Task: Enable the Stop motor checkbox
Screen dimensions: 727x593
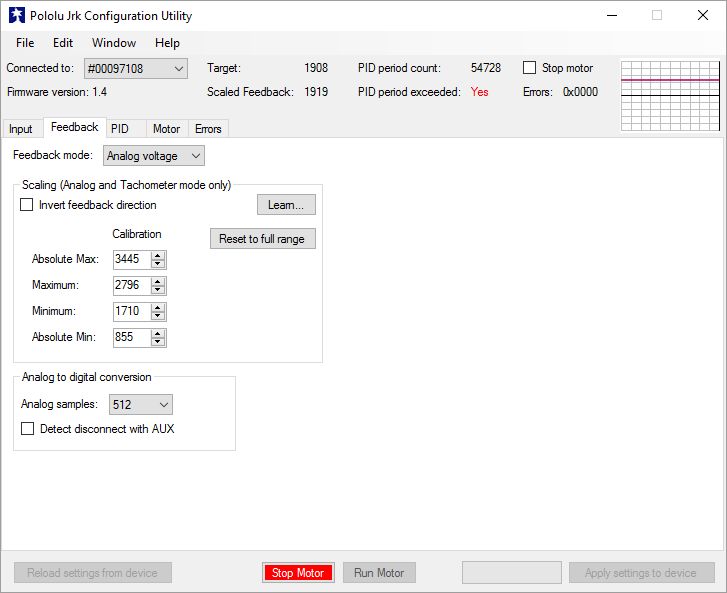Action: coord(529,68)
